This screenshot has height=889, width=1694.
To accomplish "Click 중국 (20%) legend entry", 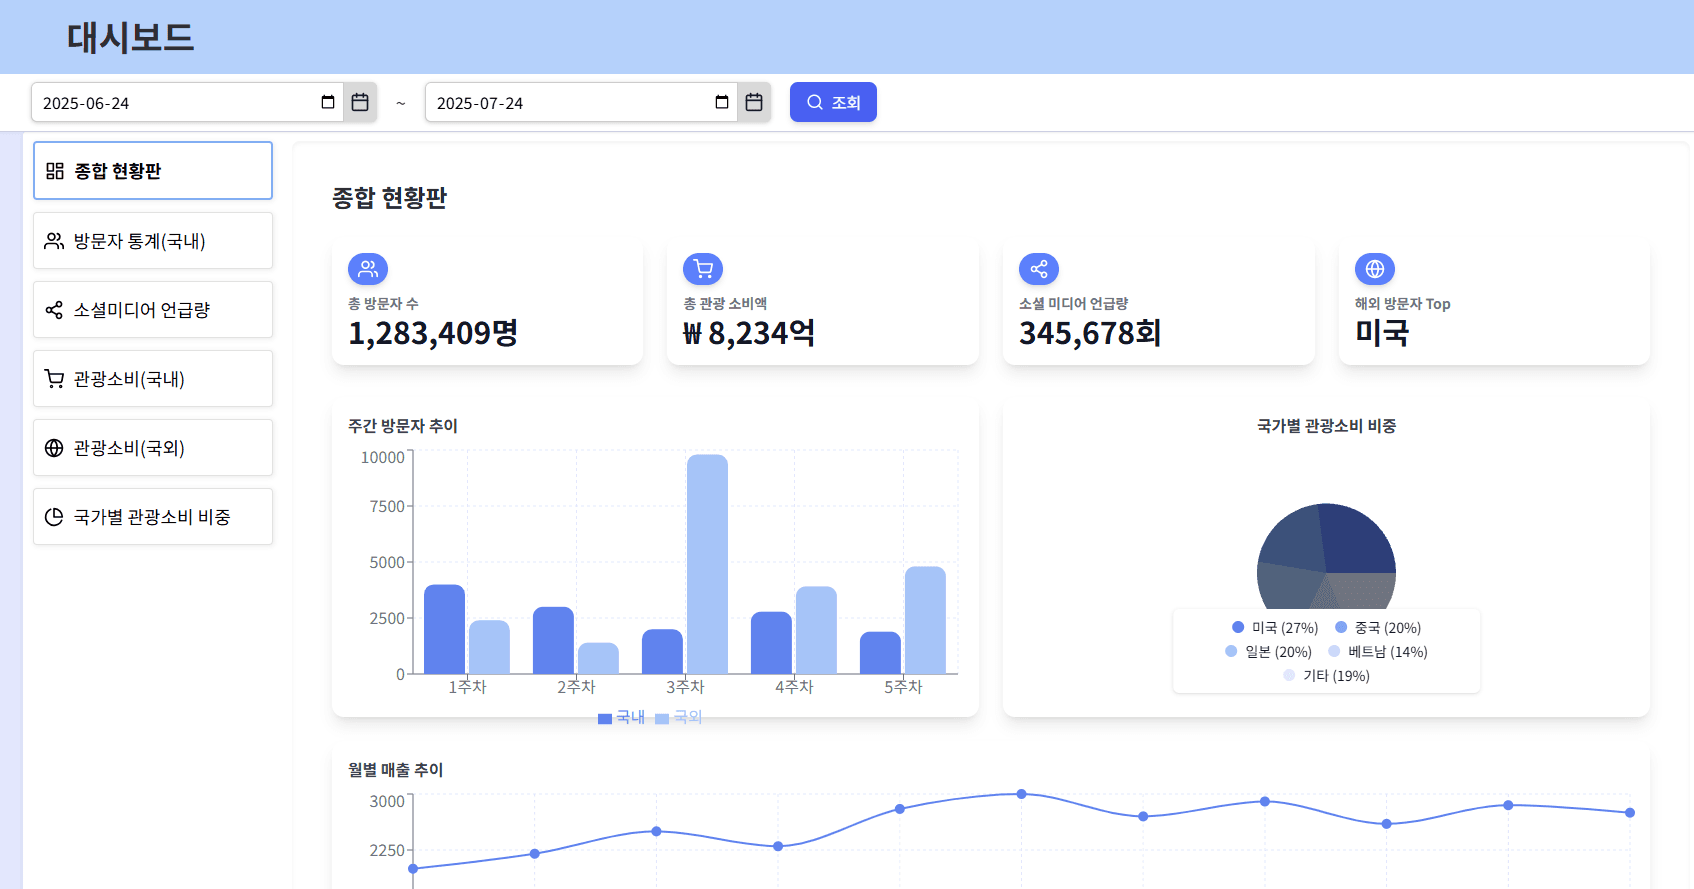I will [1378, 628].
